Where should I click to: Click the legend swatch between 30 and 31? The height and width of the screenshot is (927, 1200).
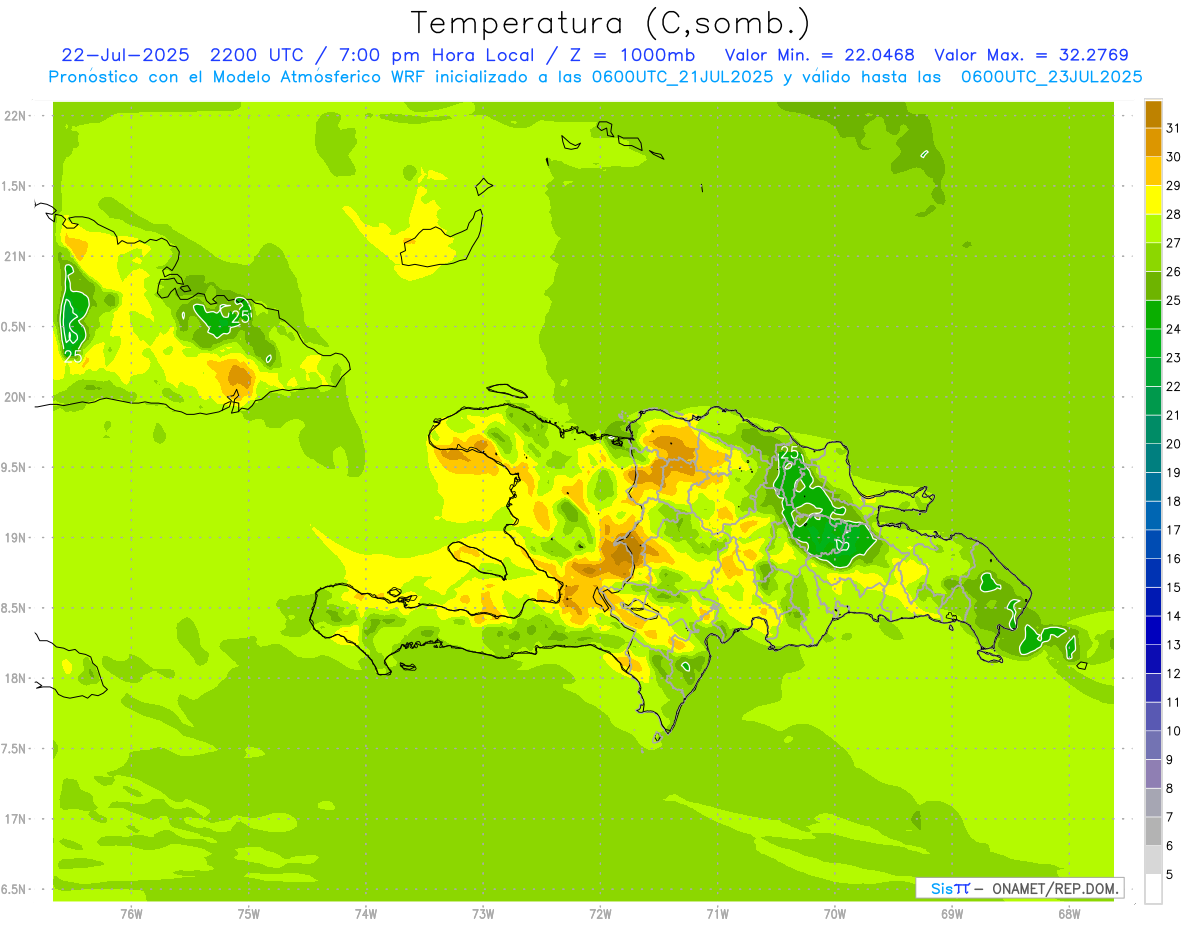1153,142
